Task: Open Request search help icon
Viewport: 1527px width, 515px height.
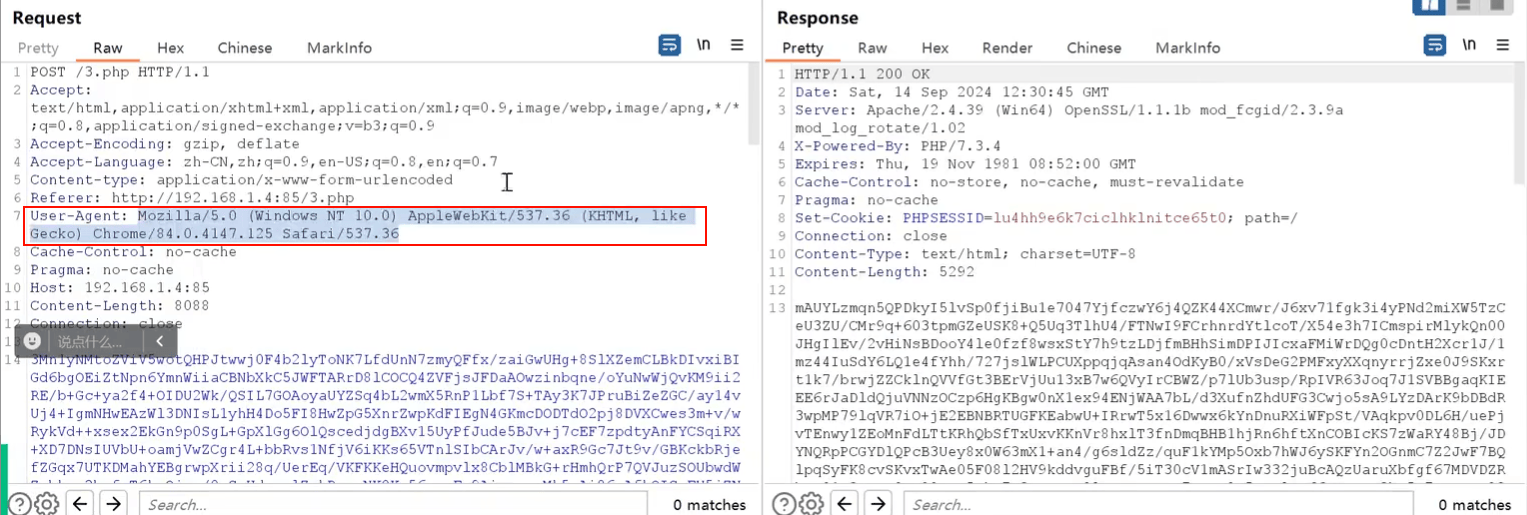Action: (19, 504)
